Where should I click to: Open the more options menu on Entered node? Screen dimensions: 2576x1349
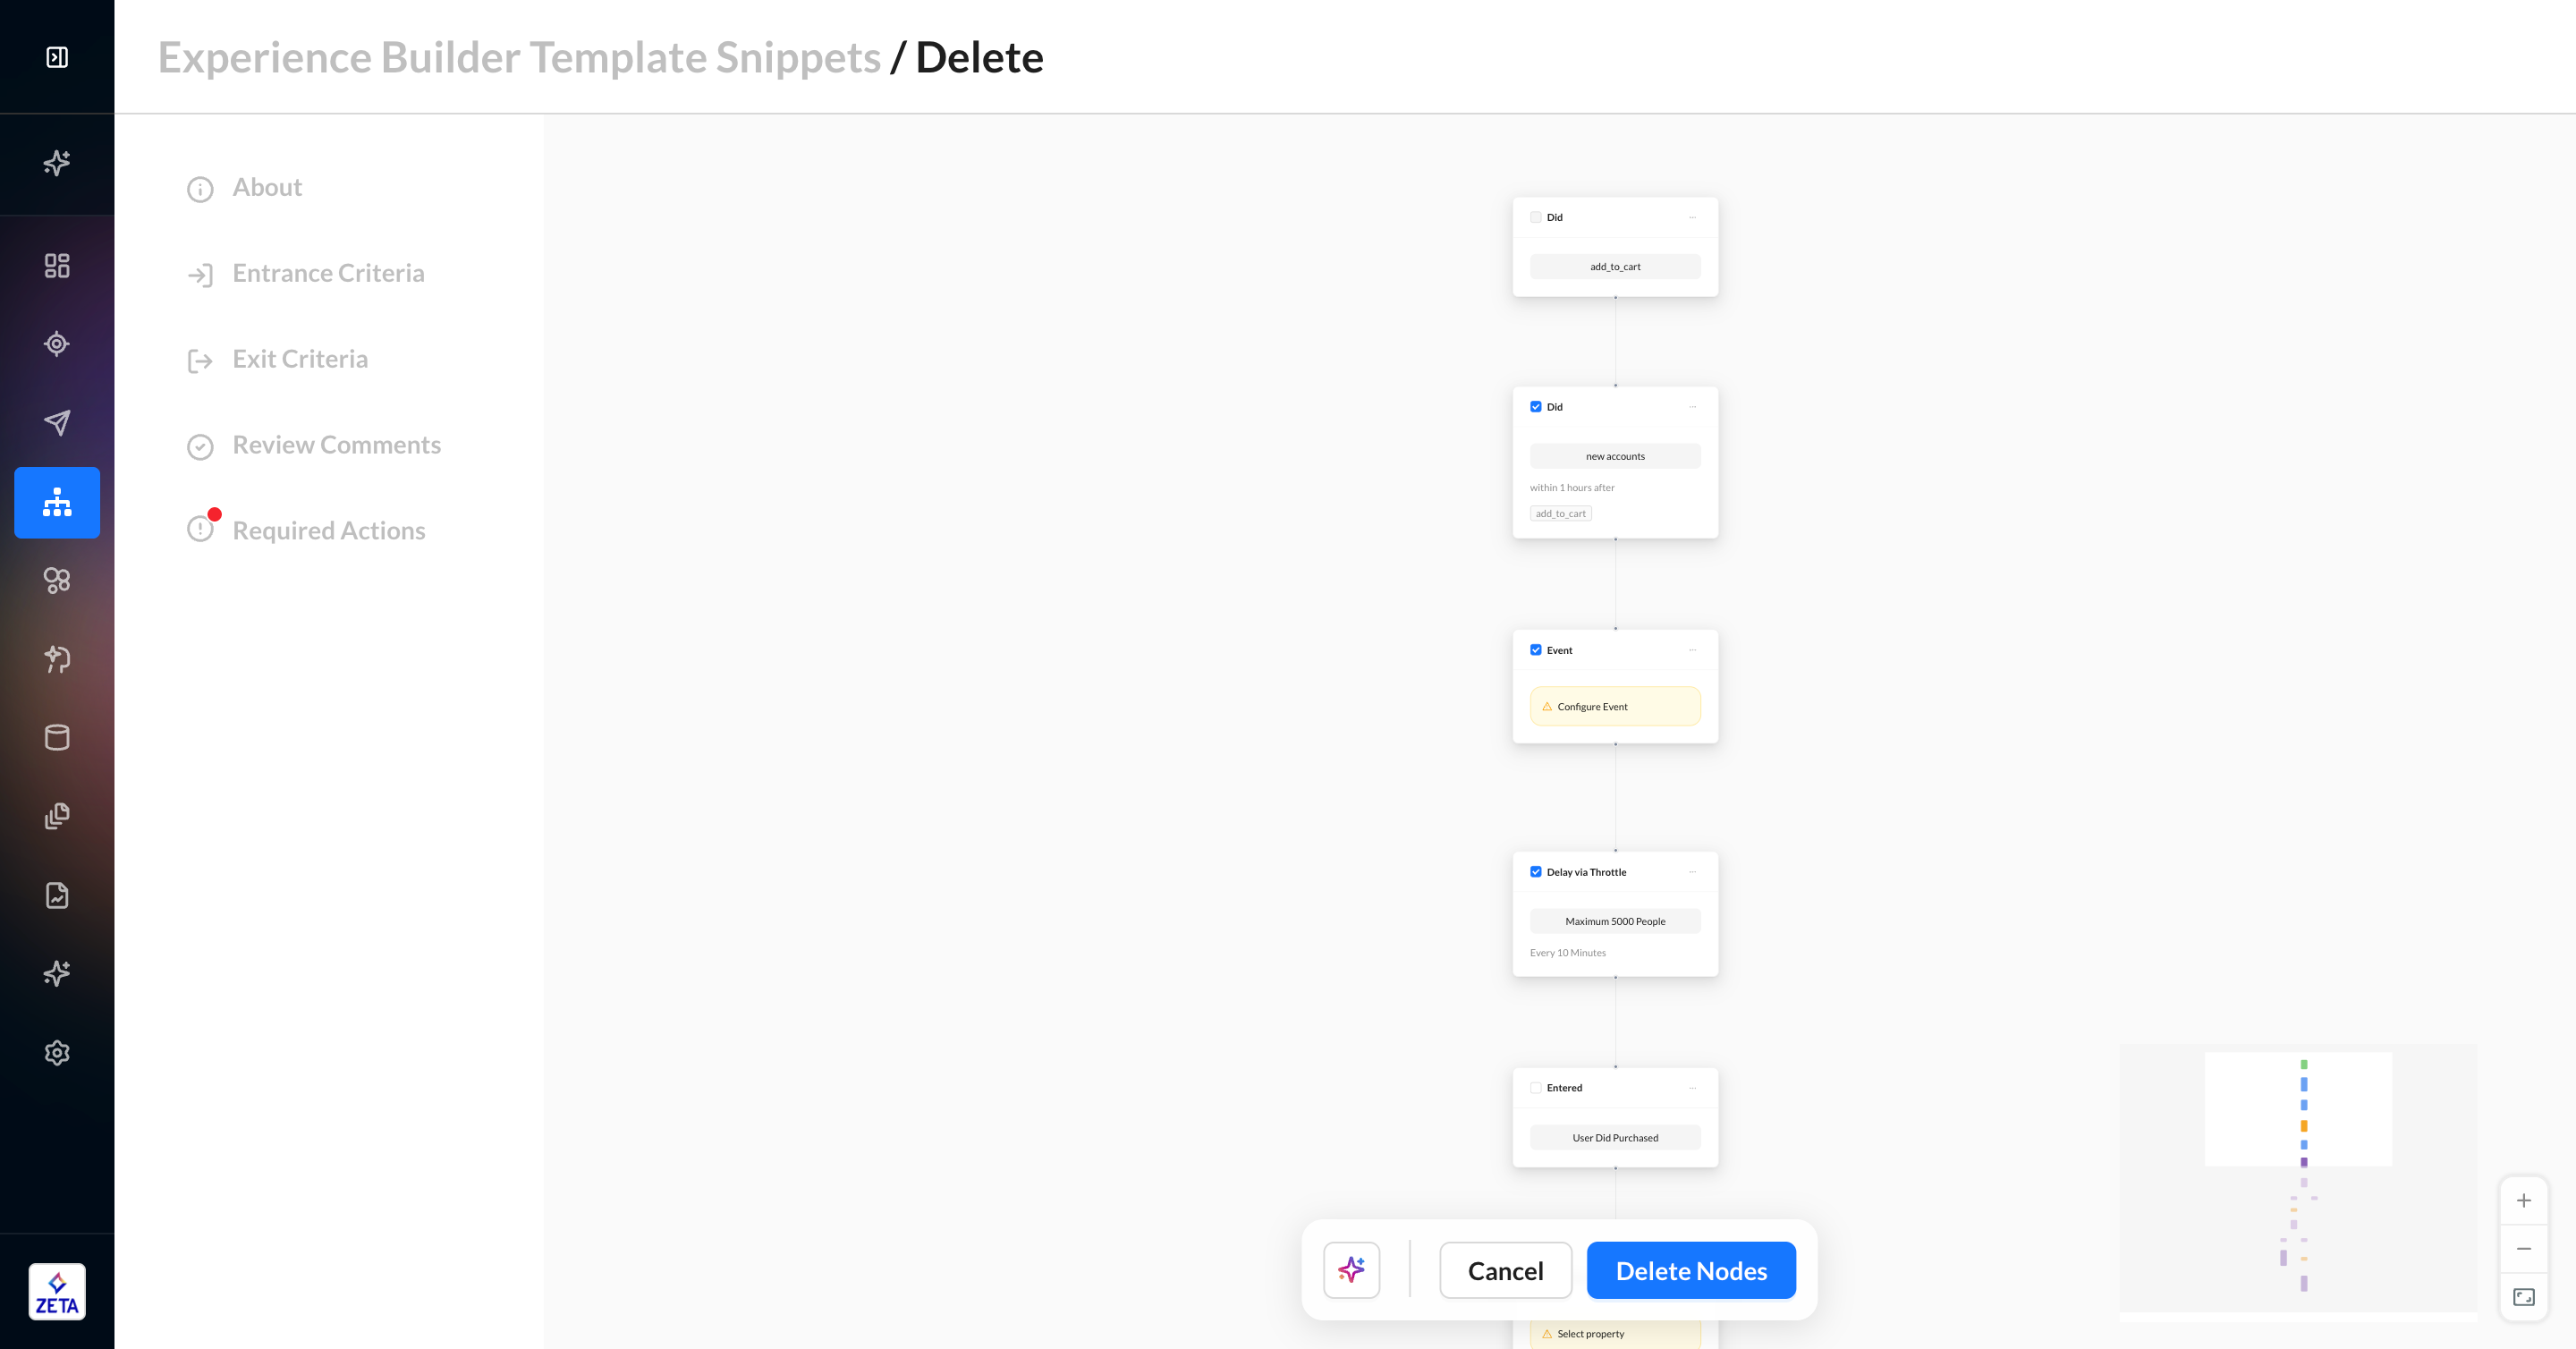(x=1692, y=1088)
